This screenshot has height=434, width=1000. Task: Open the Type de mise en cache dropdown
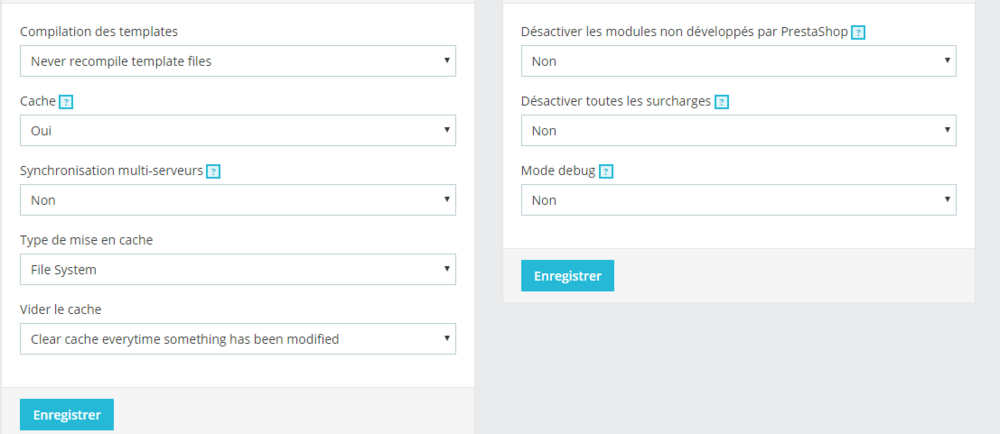(x=238, y=269)
